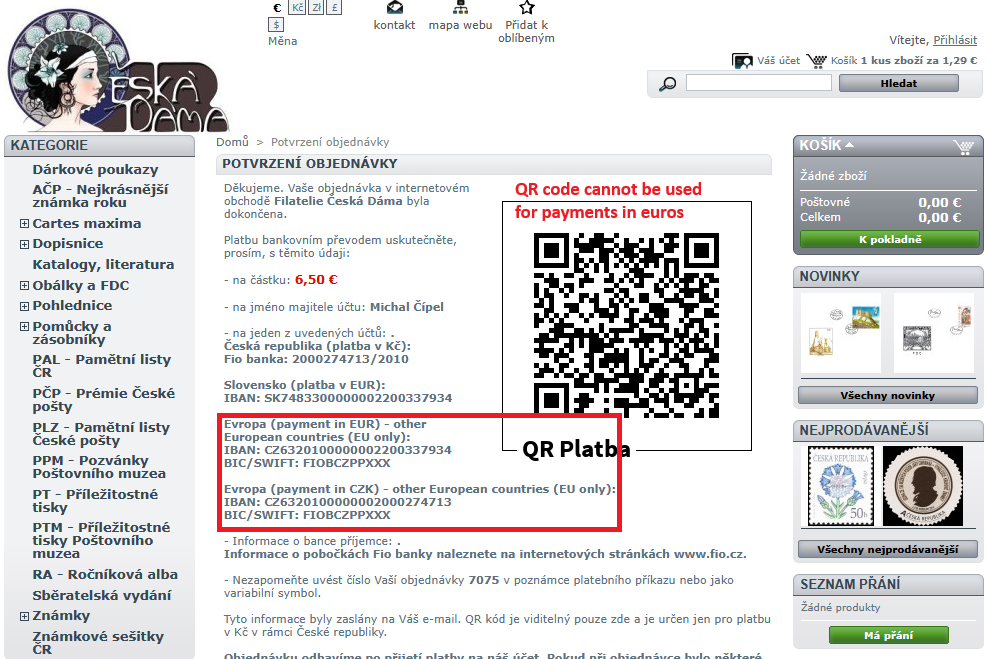Click the star icon to add to favorites
Viewport: 987px width, 659px height.
(x=526, y=7)
